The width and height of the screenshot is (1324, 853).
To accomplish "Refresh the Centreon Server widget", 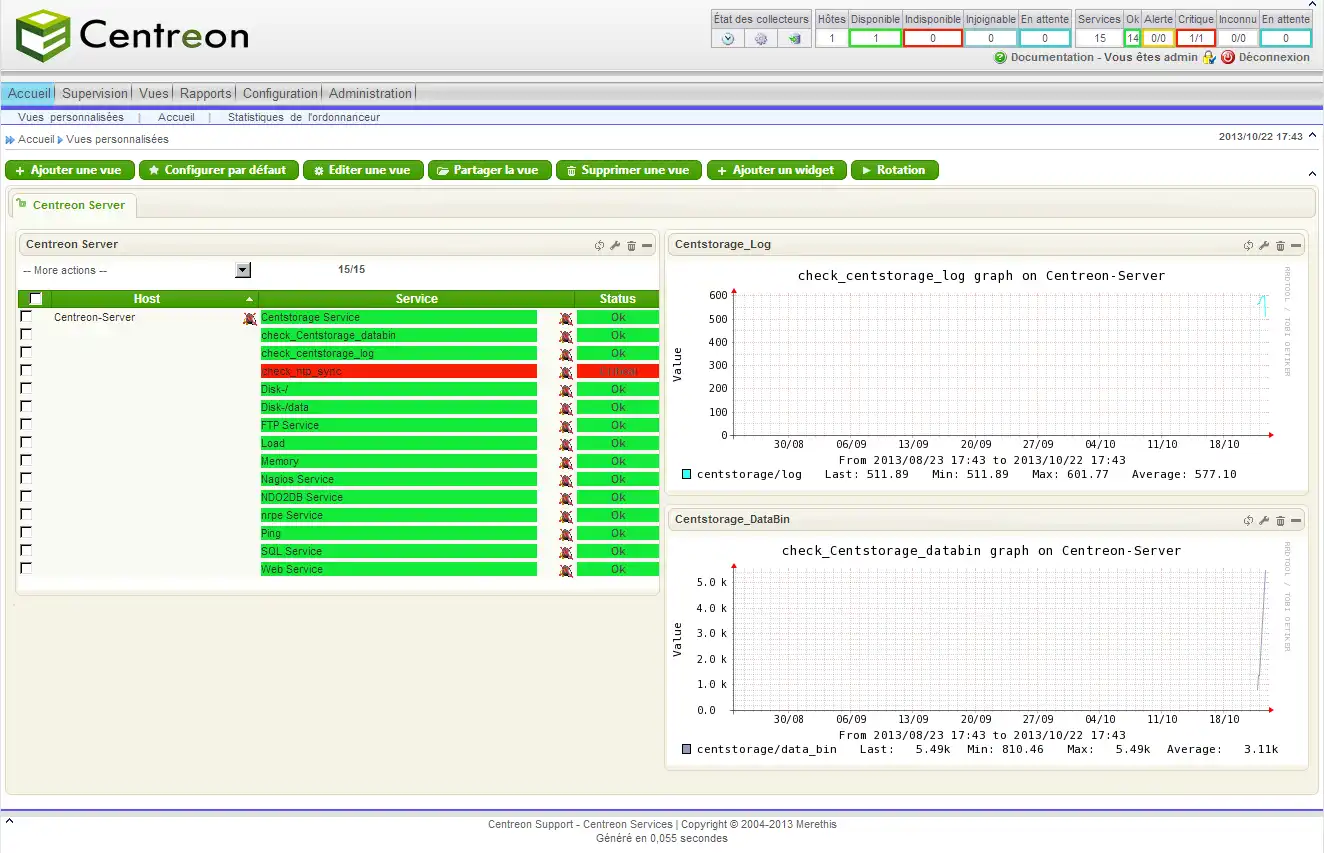I will (x=599, y=245).
